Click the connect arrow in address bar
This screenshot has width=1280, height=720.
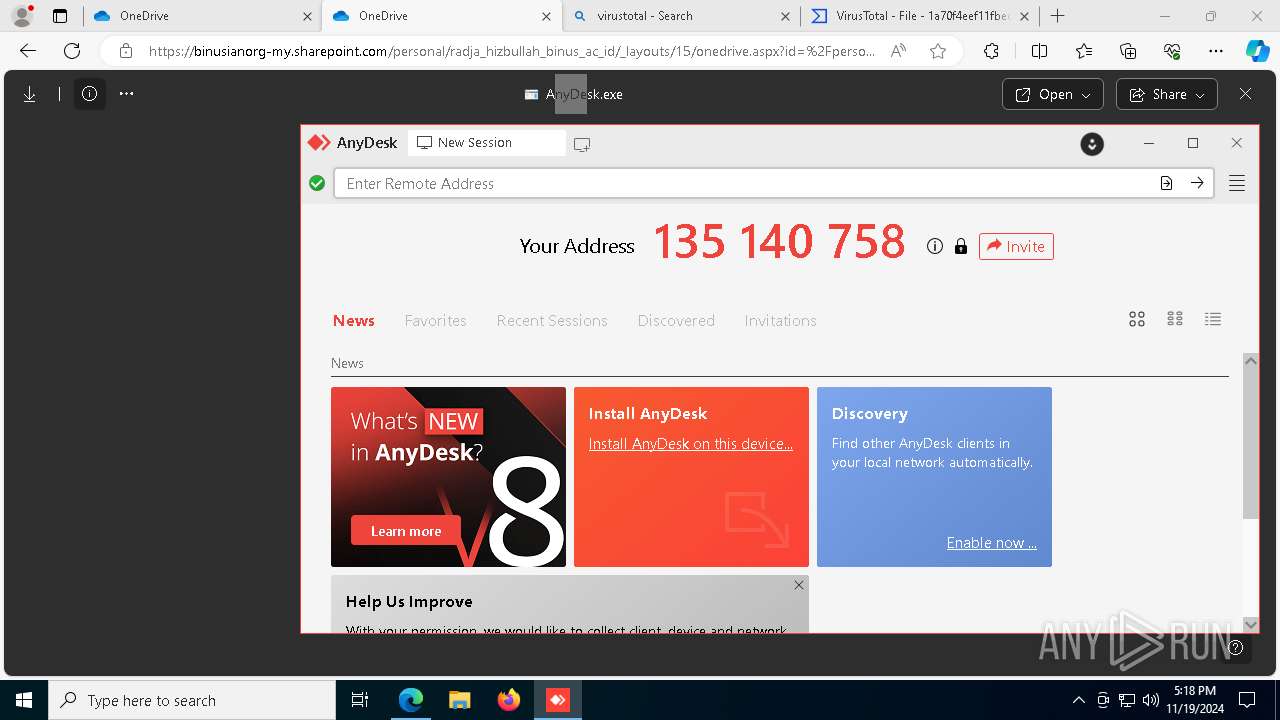[x=1197, y=183]
